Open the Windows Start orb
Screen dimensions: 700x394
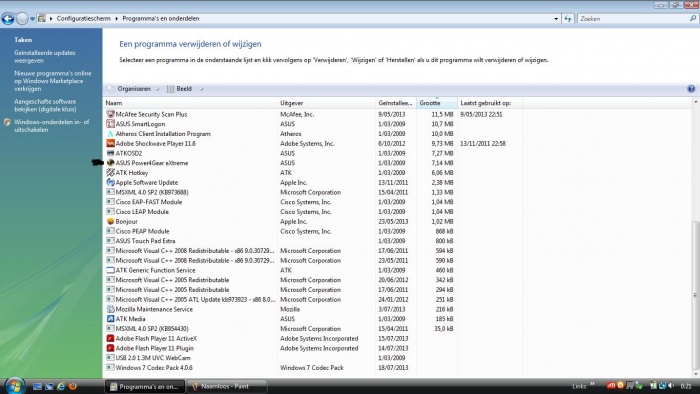tap(15, 385)
